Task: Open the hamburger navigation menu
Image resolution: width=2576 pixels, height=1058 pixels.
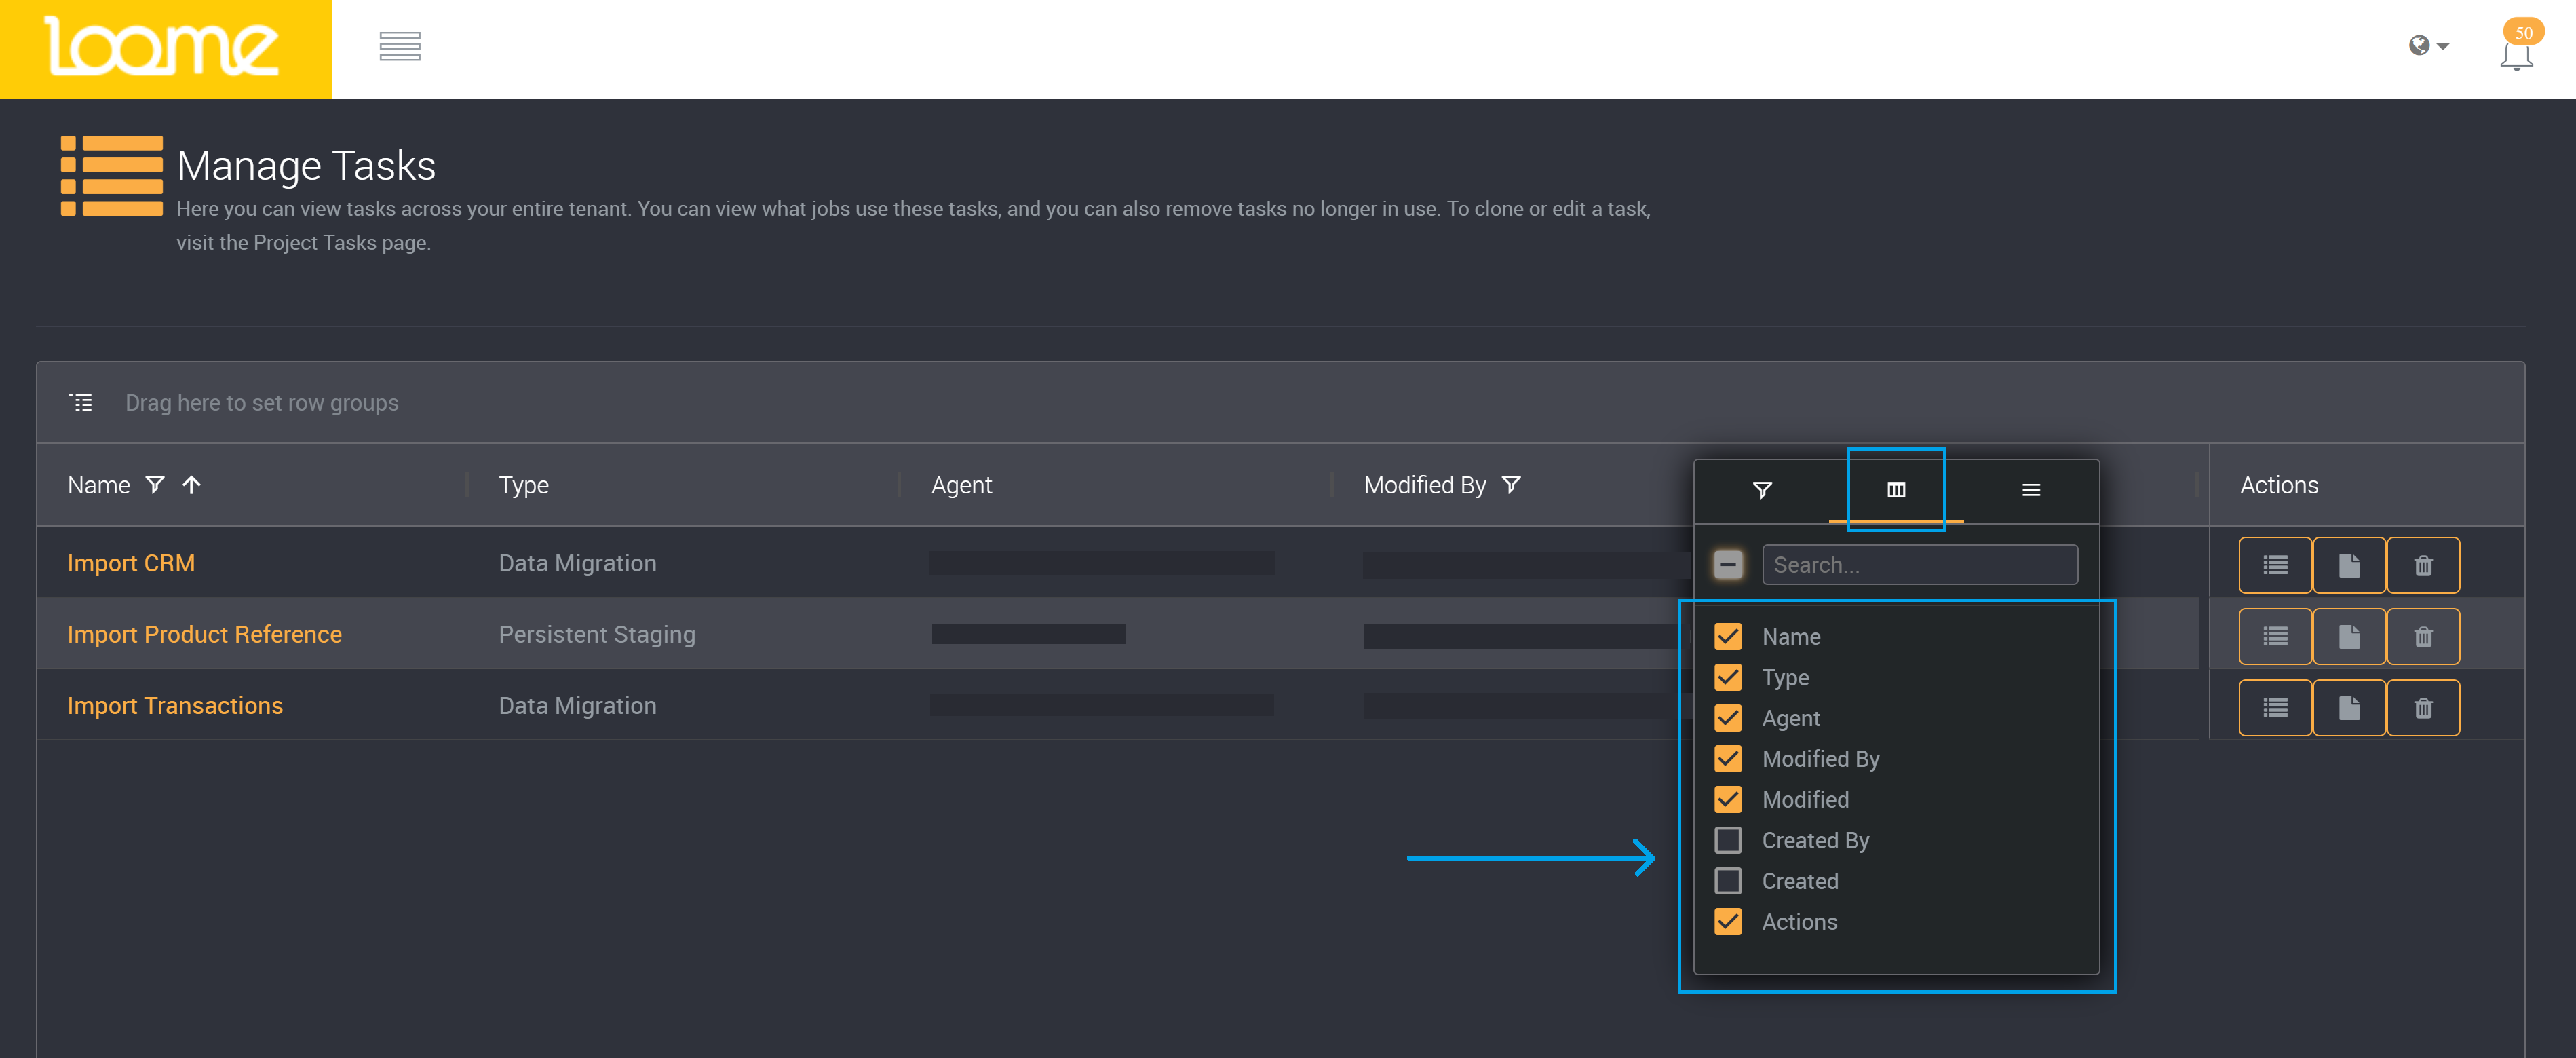Action: tap(399, 46)
